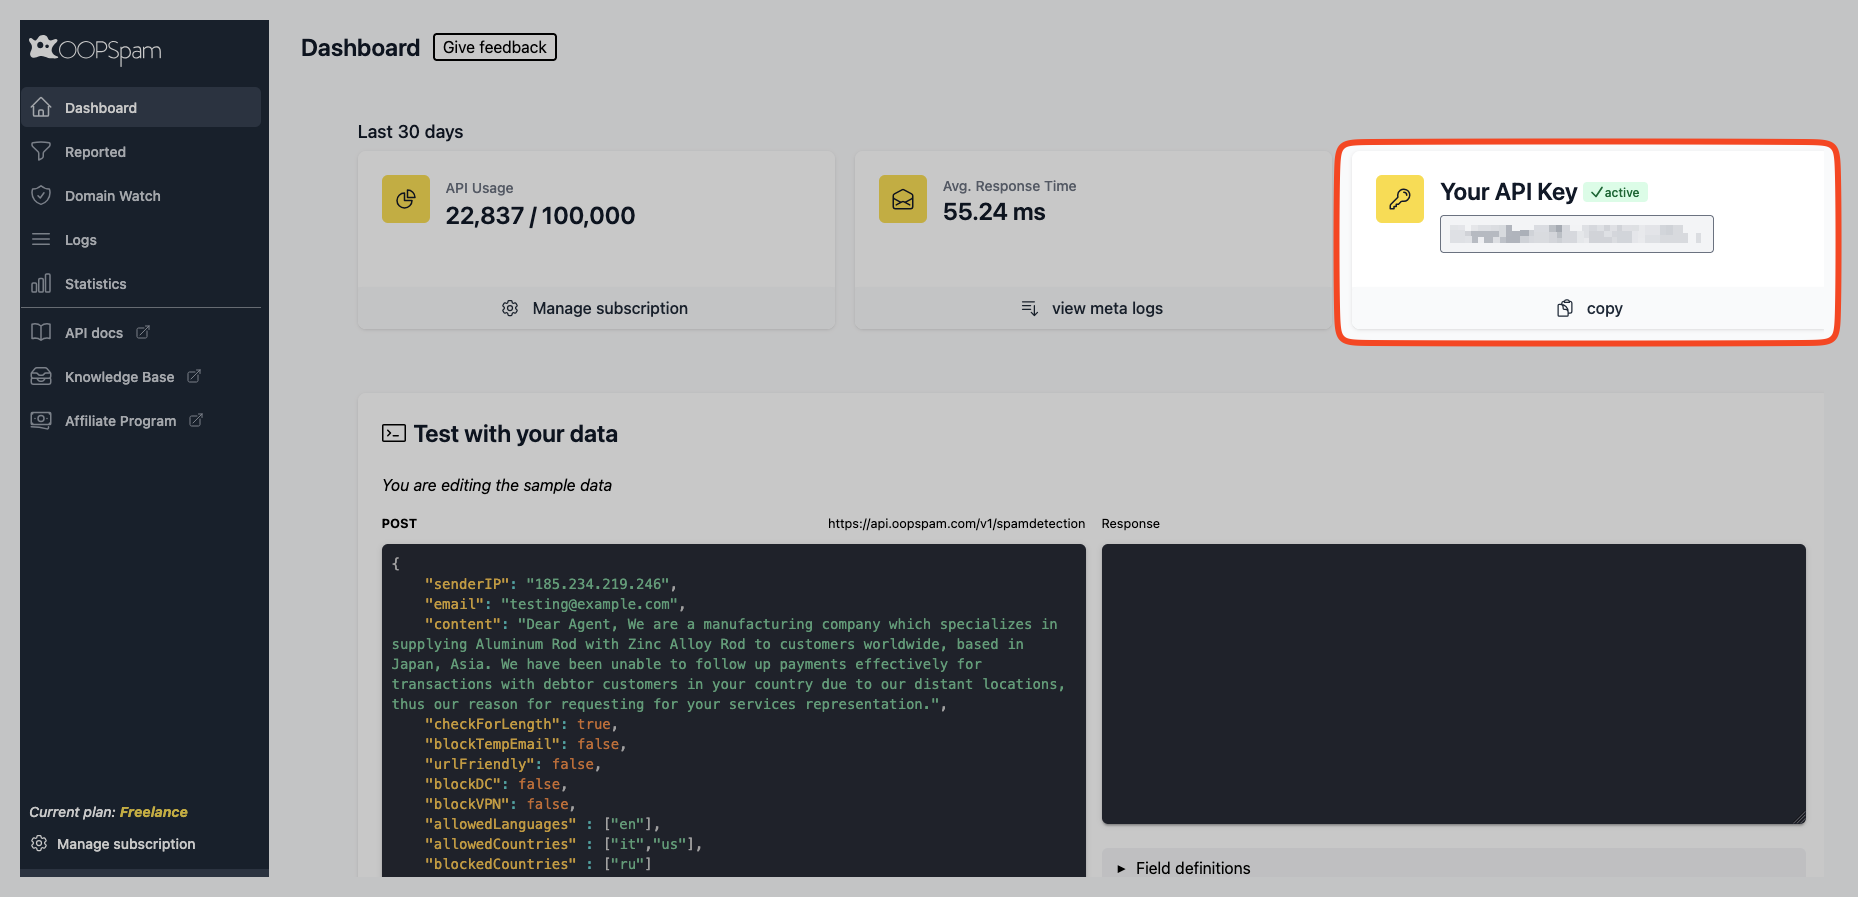
Task: Click the external link icon beside Affiliate Program
Action: coord(196,420)
